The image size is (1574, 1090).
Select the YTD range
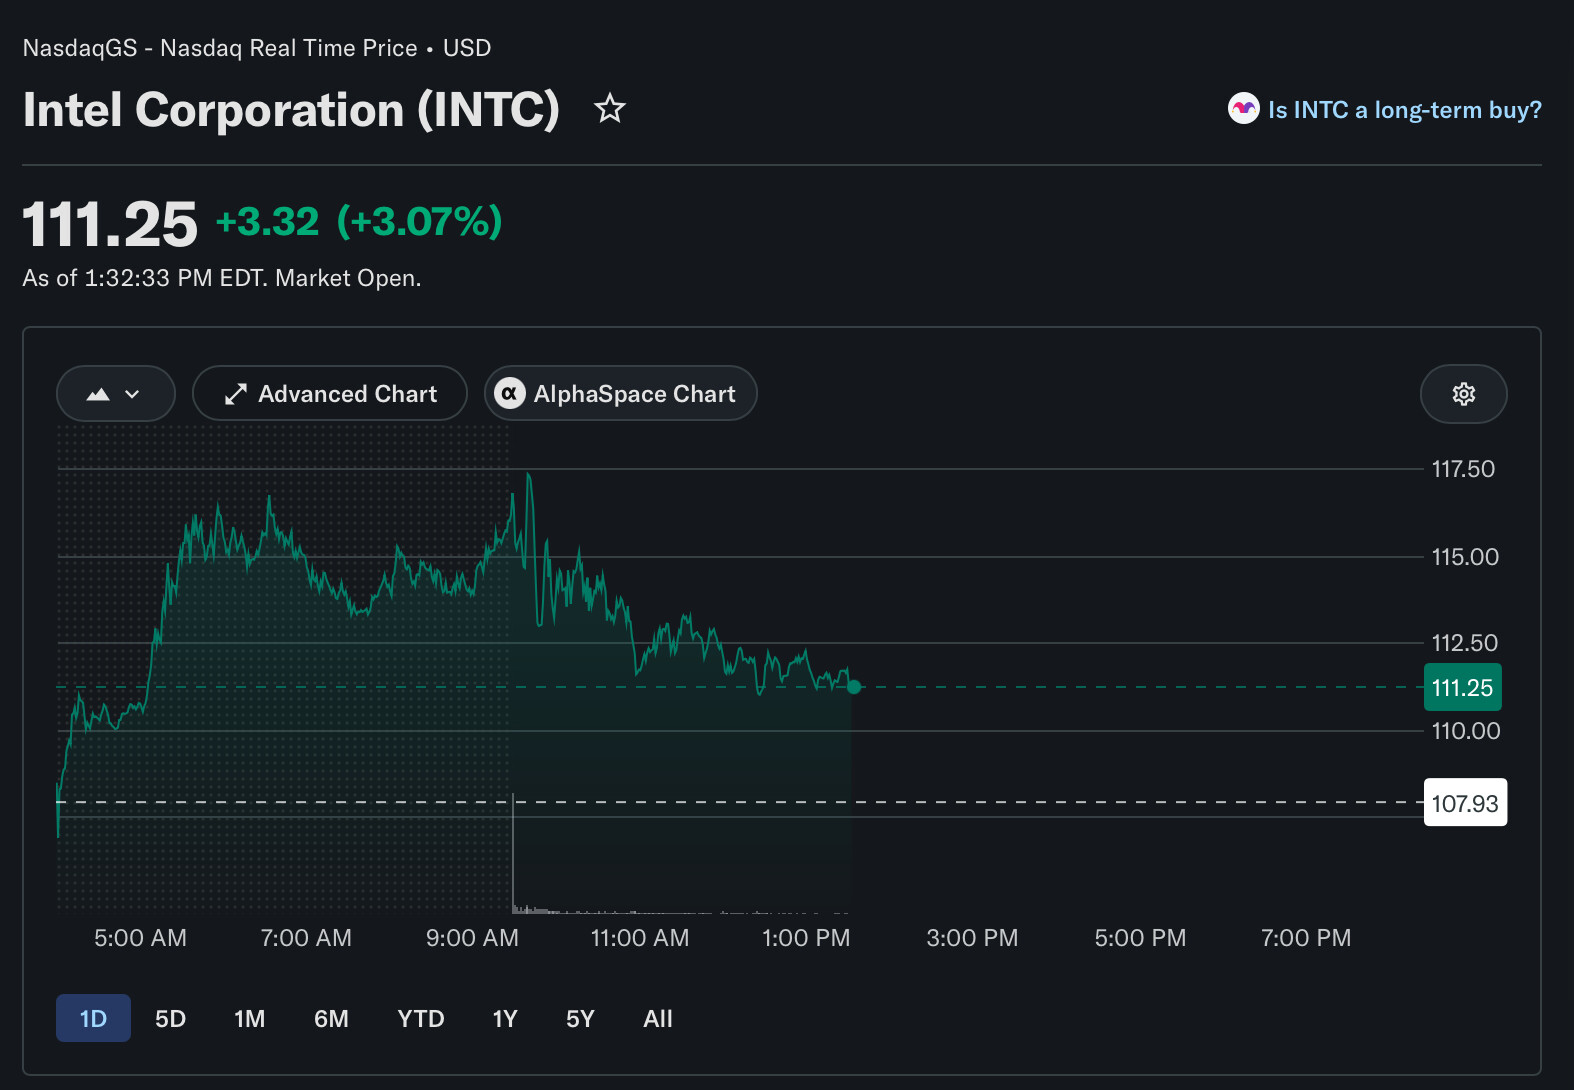(x=421, y=1018)
